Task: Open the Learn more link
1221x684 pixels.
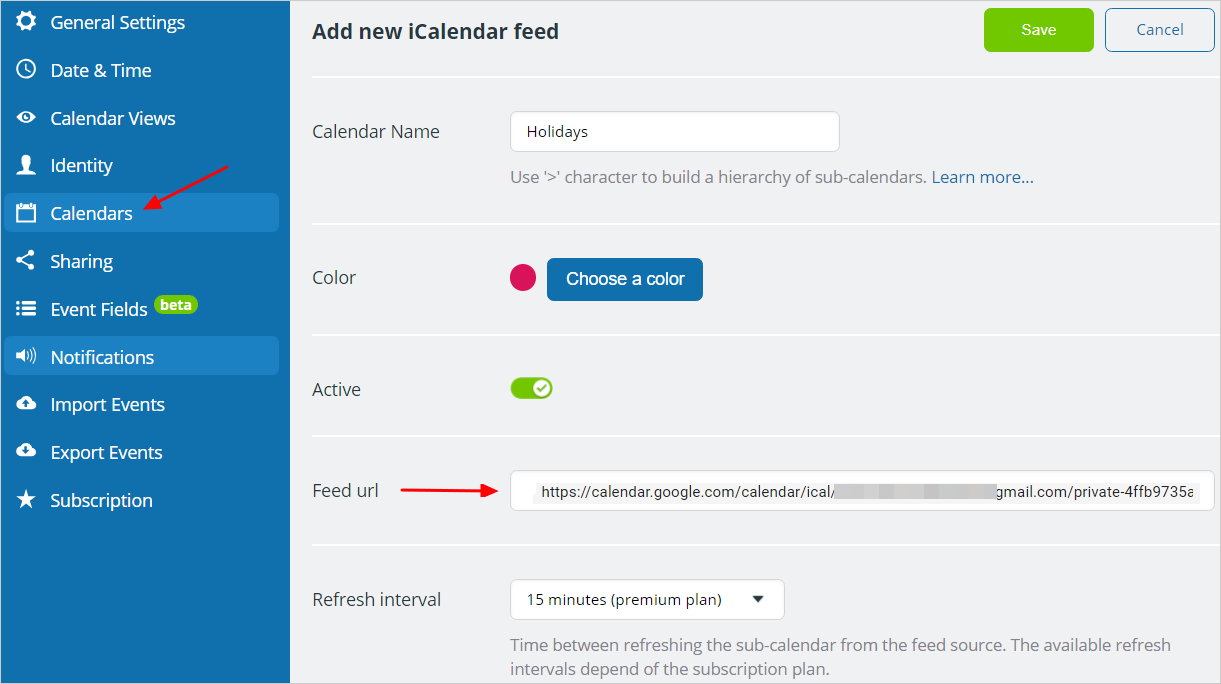Action: pyautogui.click(x=983, y=177)
